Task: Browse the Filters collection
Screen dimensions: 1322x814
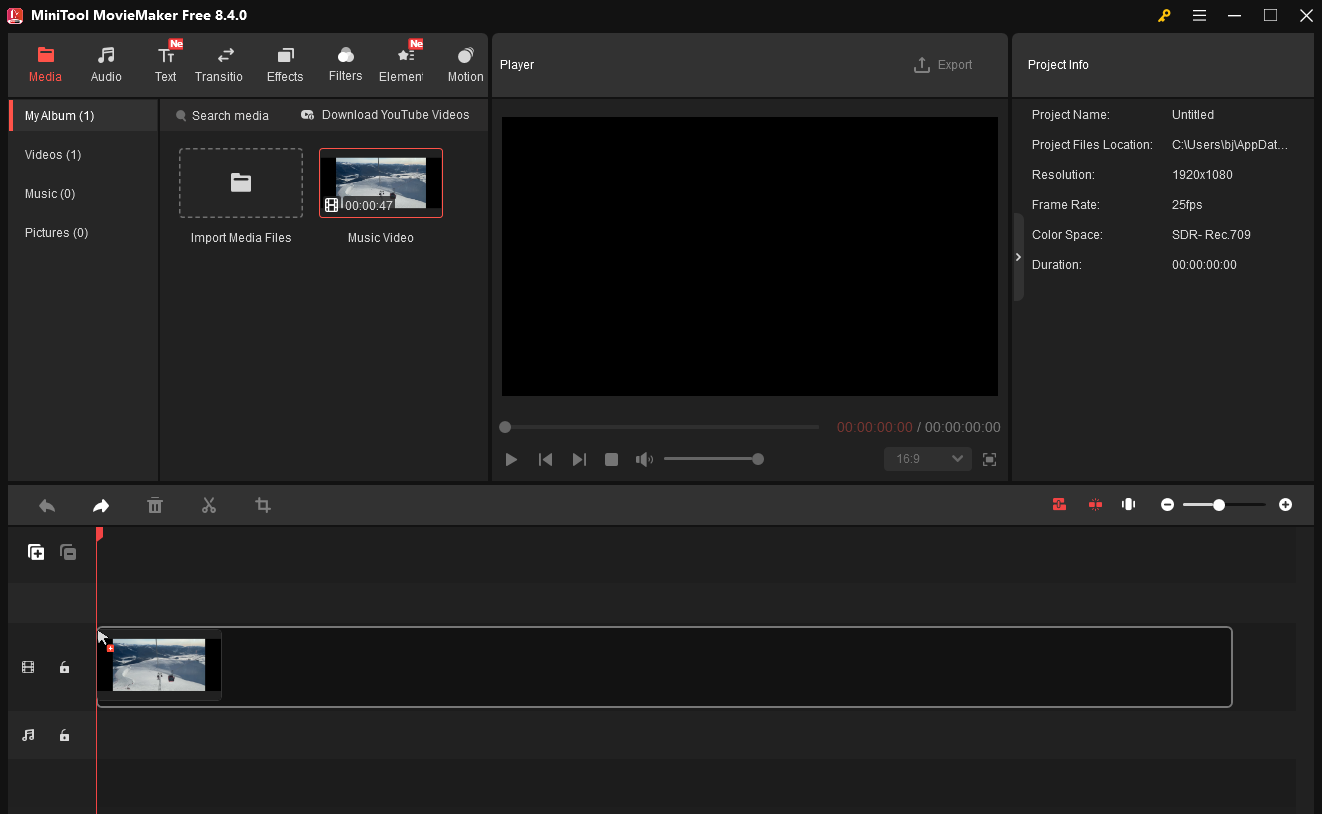Action: 345,63
